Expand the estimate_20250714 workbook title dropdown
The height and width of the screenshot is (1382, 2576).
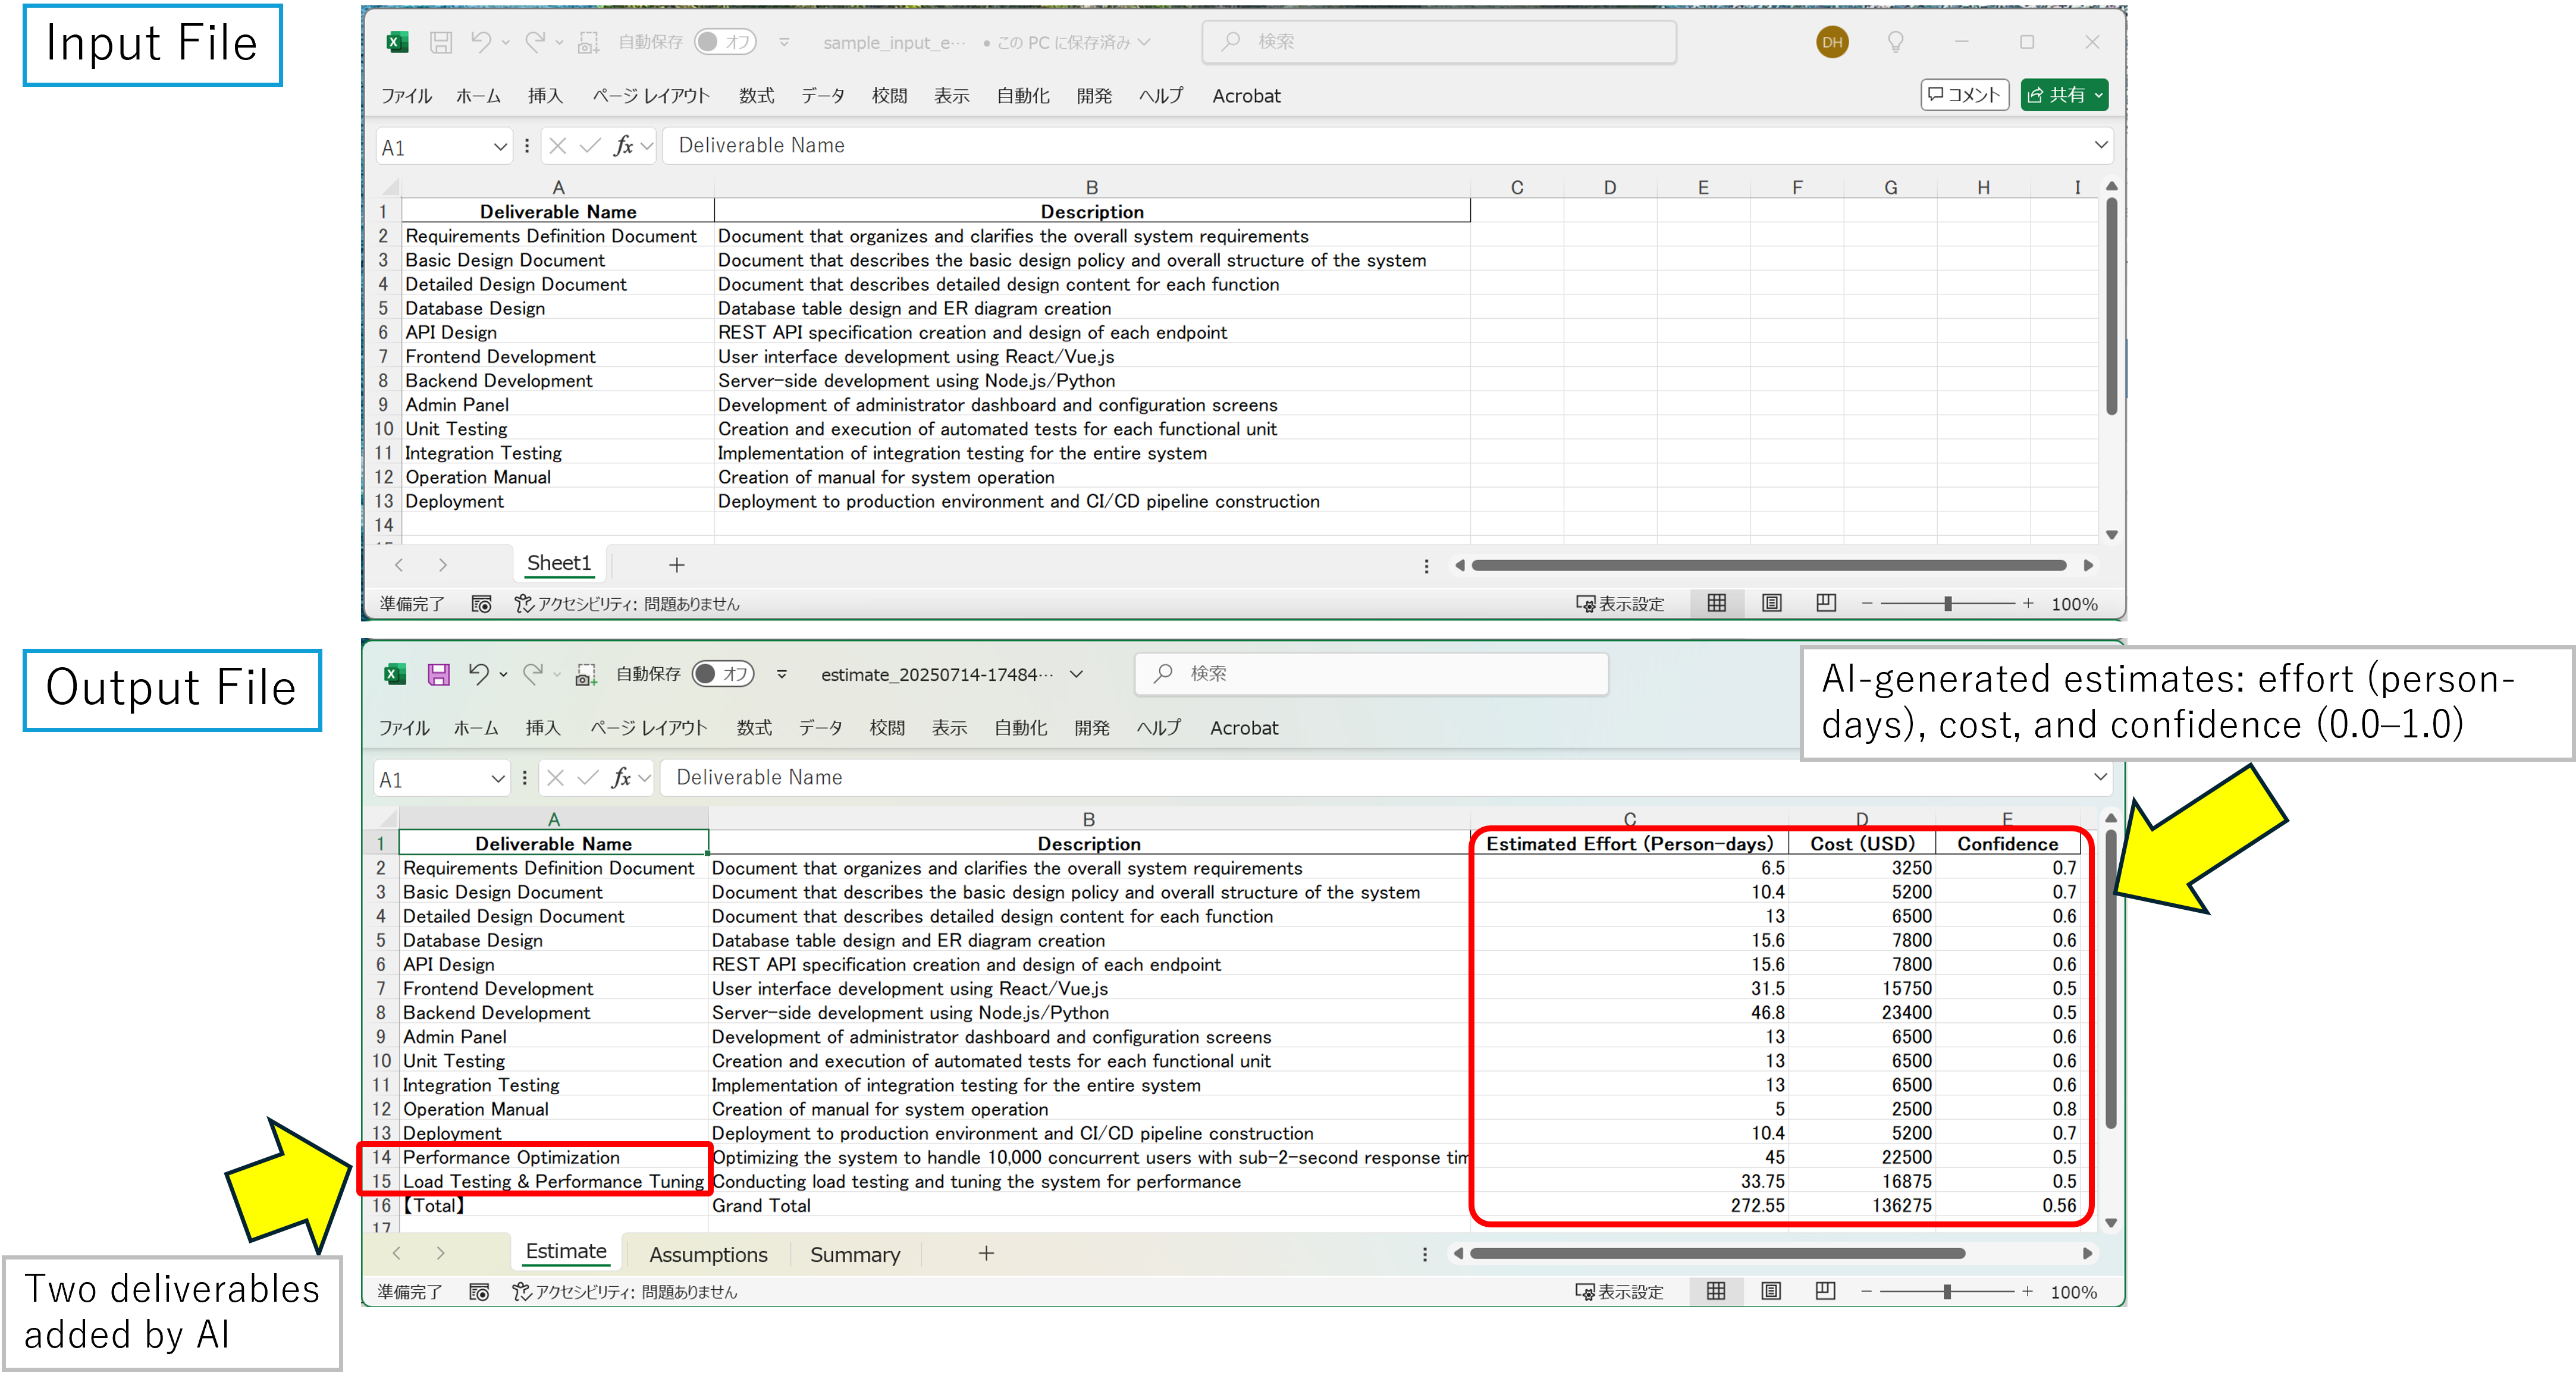(1078, 673)
